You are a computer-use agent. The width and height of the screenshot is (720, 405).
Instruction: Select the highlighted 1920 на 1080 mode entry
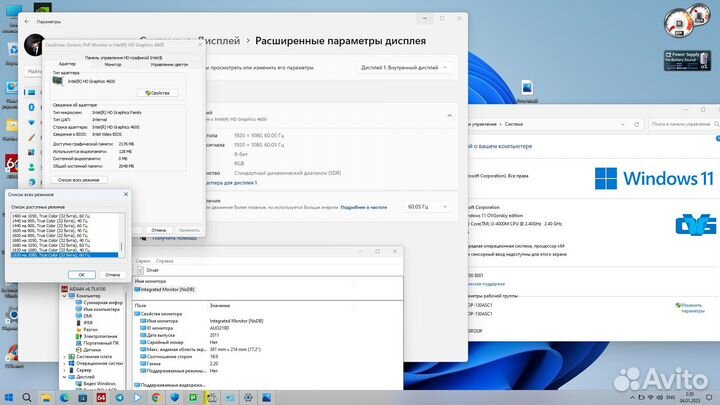[65, 255]
